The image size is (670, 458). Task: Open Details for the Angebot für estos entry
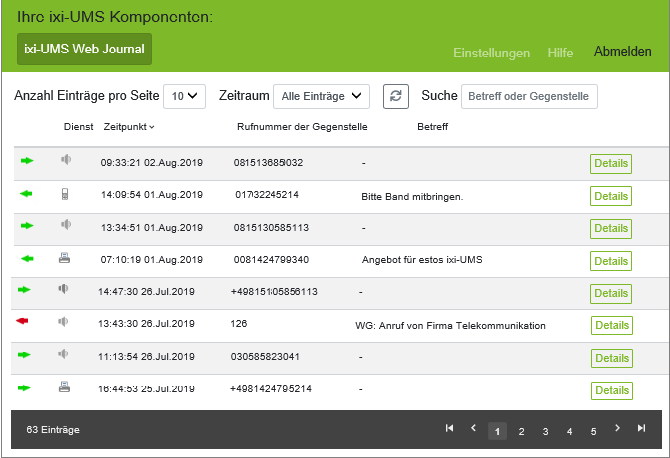(611, 260)
